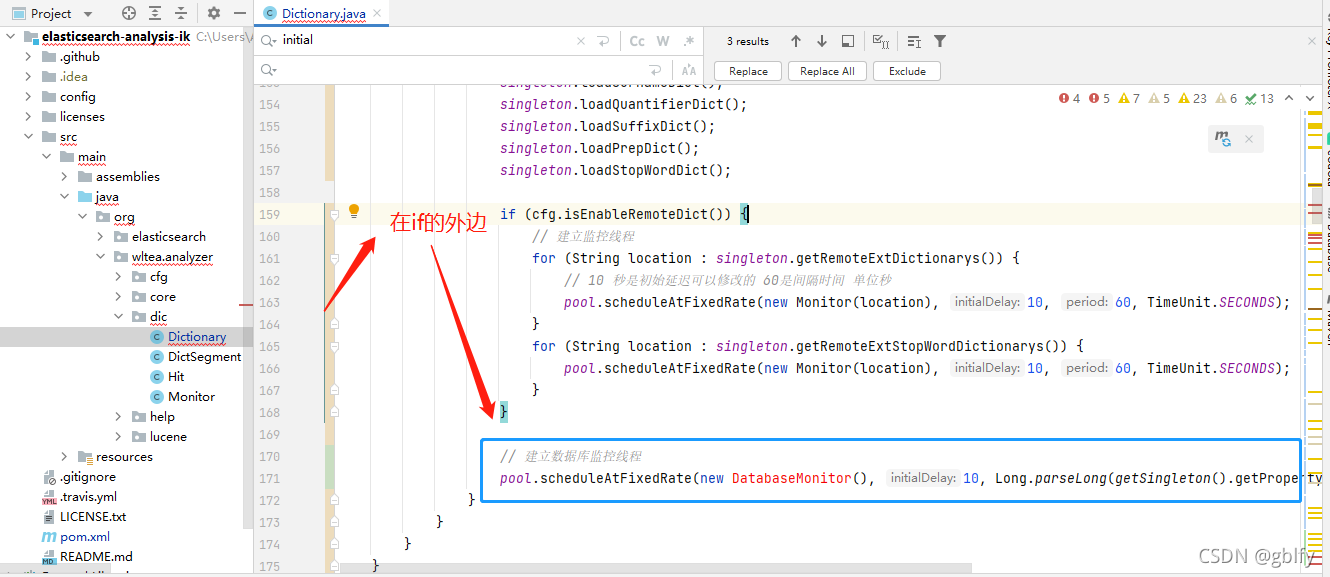Expand the .github folder

click(x=28, y=57)
